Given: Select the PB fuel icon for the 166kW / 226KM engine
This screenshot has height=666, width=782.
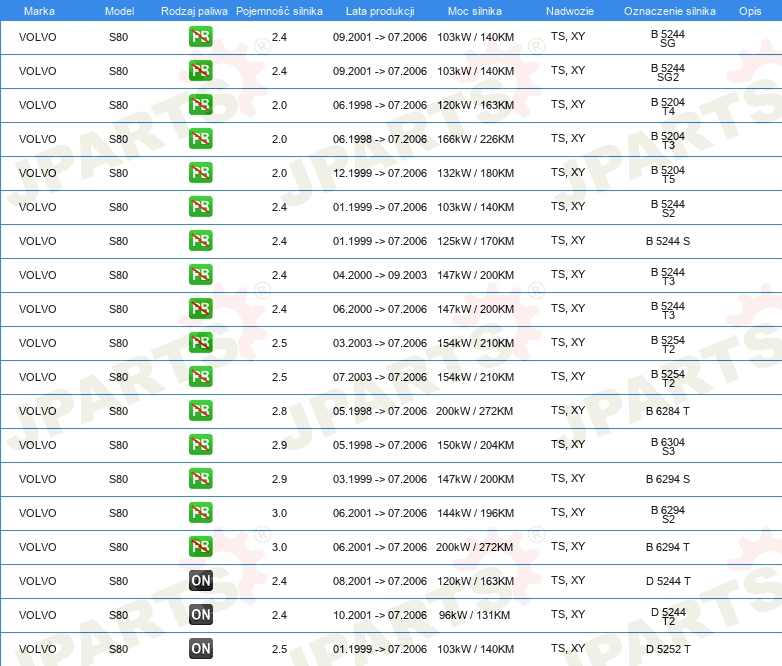Looking at the screenshot, I should click(x=200, y=140).
